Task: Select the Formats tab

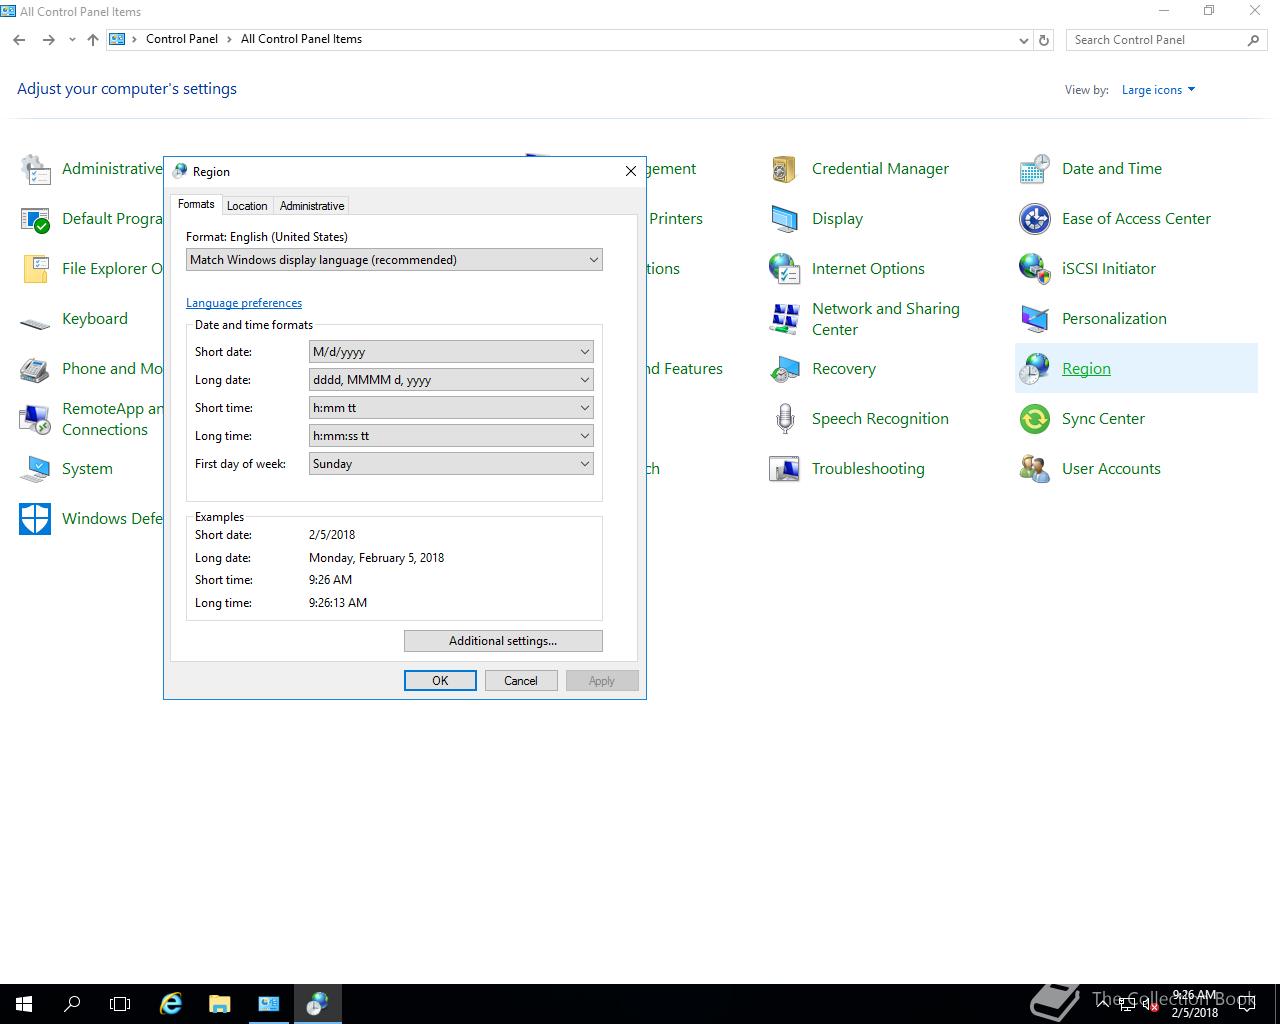Action: point(196,204)
